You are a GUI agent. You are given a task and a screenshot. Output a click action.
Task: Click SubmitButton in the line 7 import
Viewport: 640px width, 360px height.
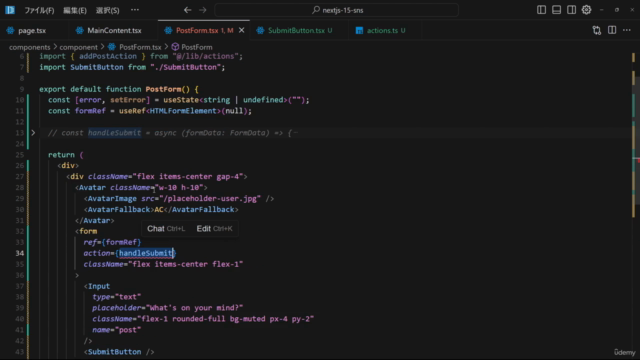(97, 67)
